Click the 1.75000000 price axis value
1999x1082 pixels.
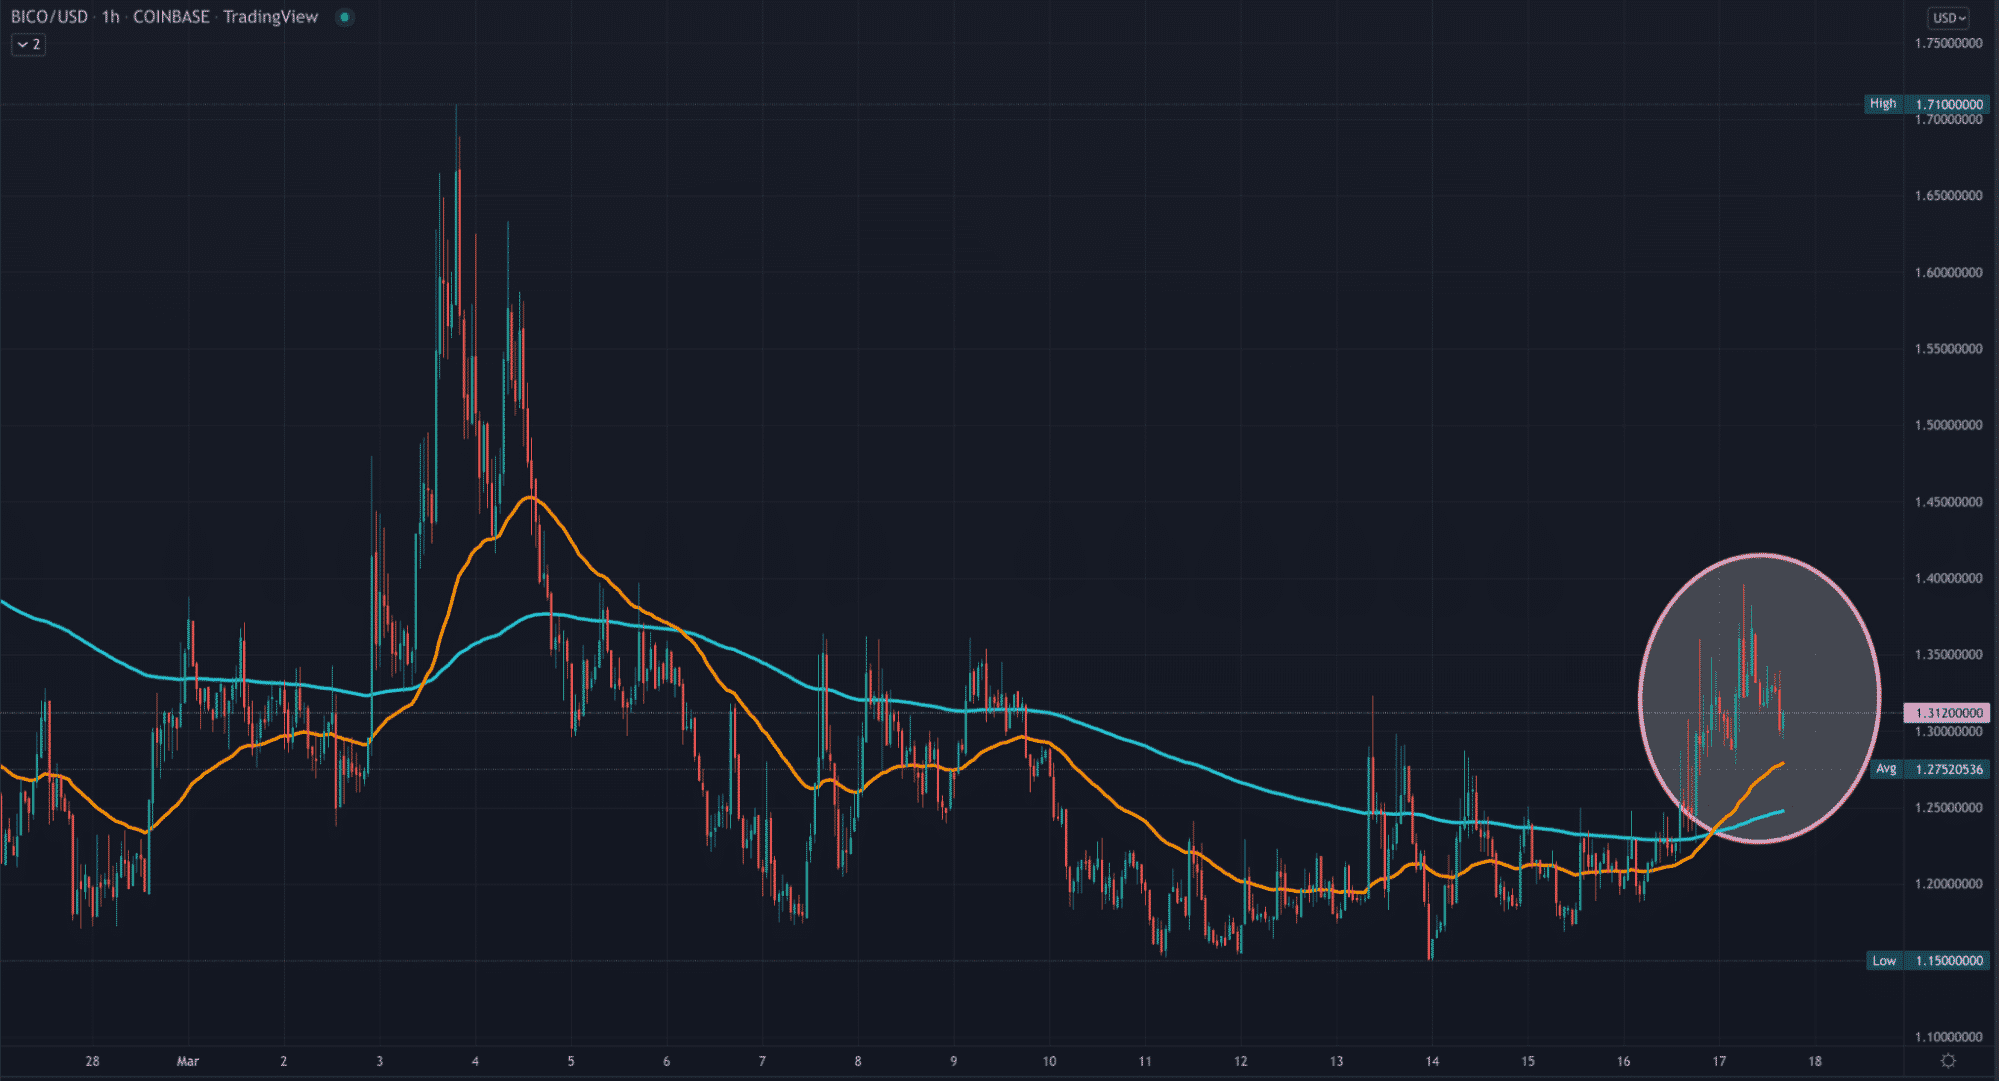point(1948,43)
